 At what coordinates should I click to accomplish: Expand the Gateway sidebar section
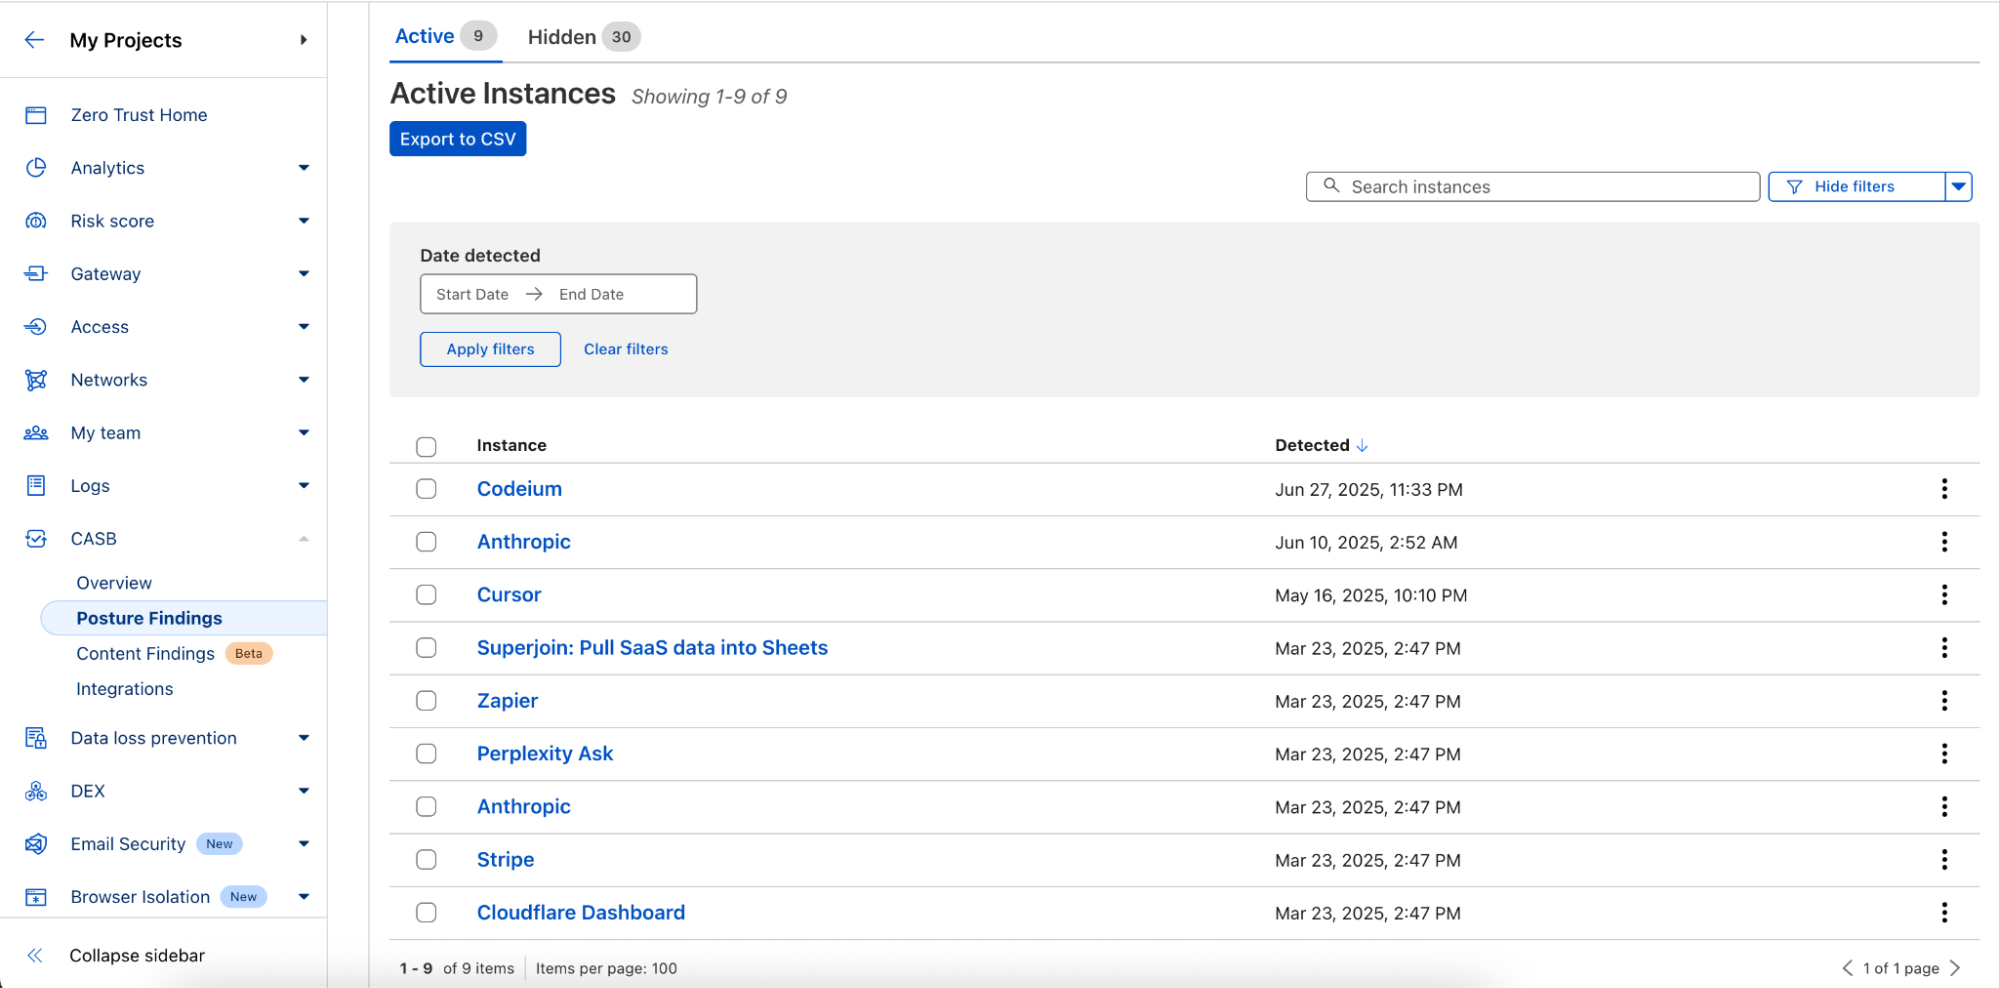click(x=303, y=274)
